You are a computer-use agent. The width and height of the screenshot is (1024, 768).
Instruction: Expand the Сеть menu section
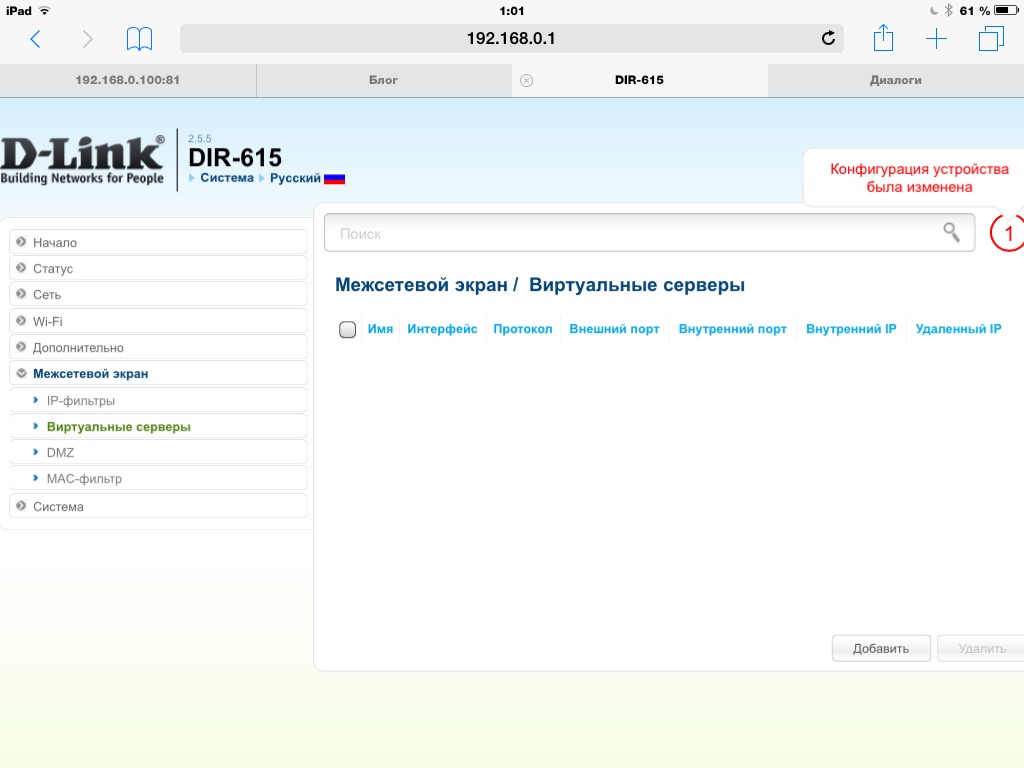pos(158,295)
